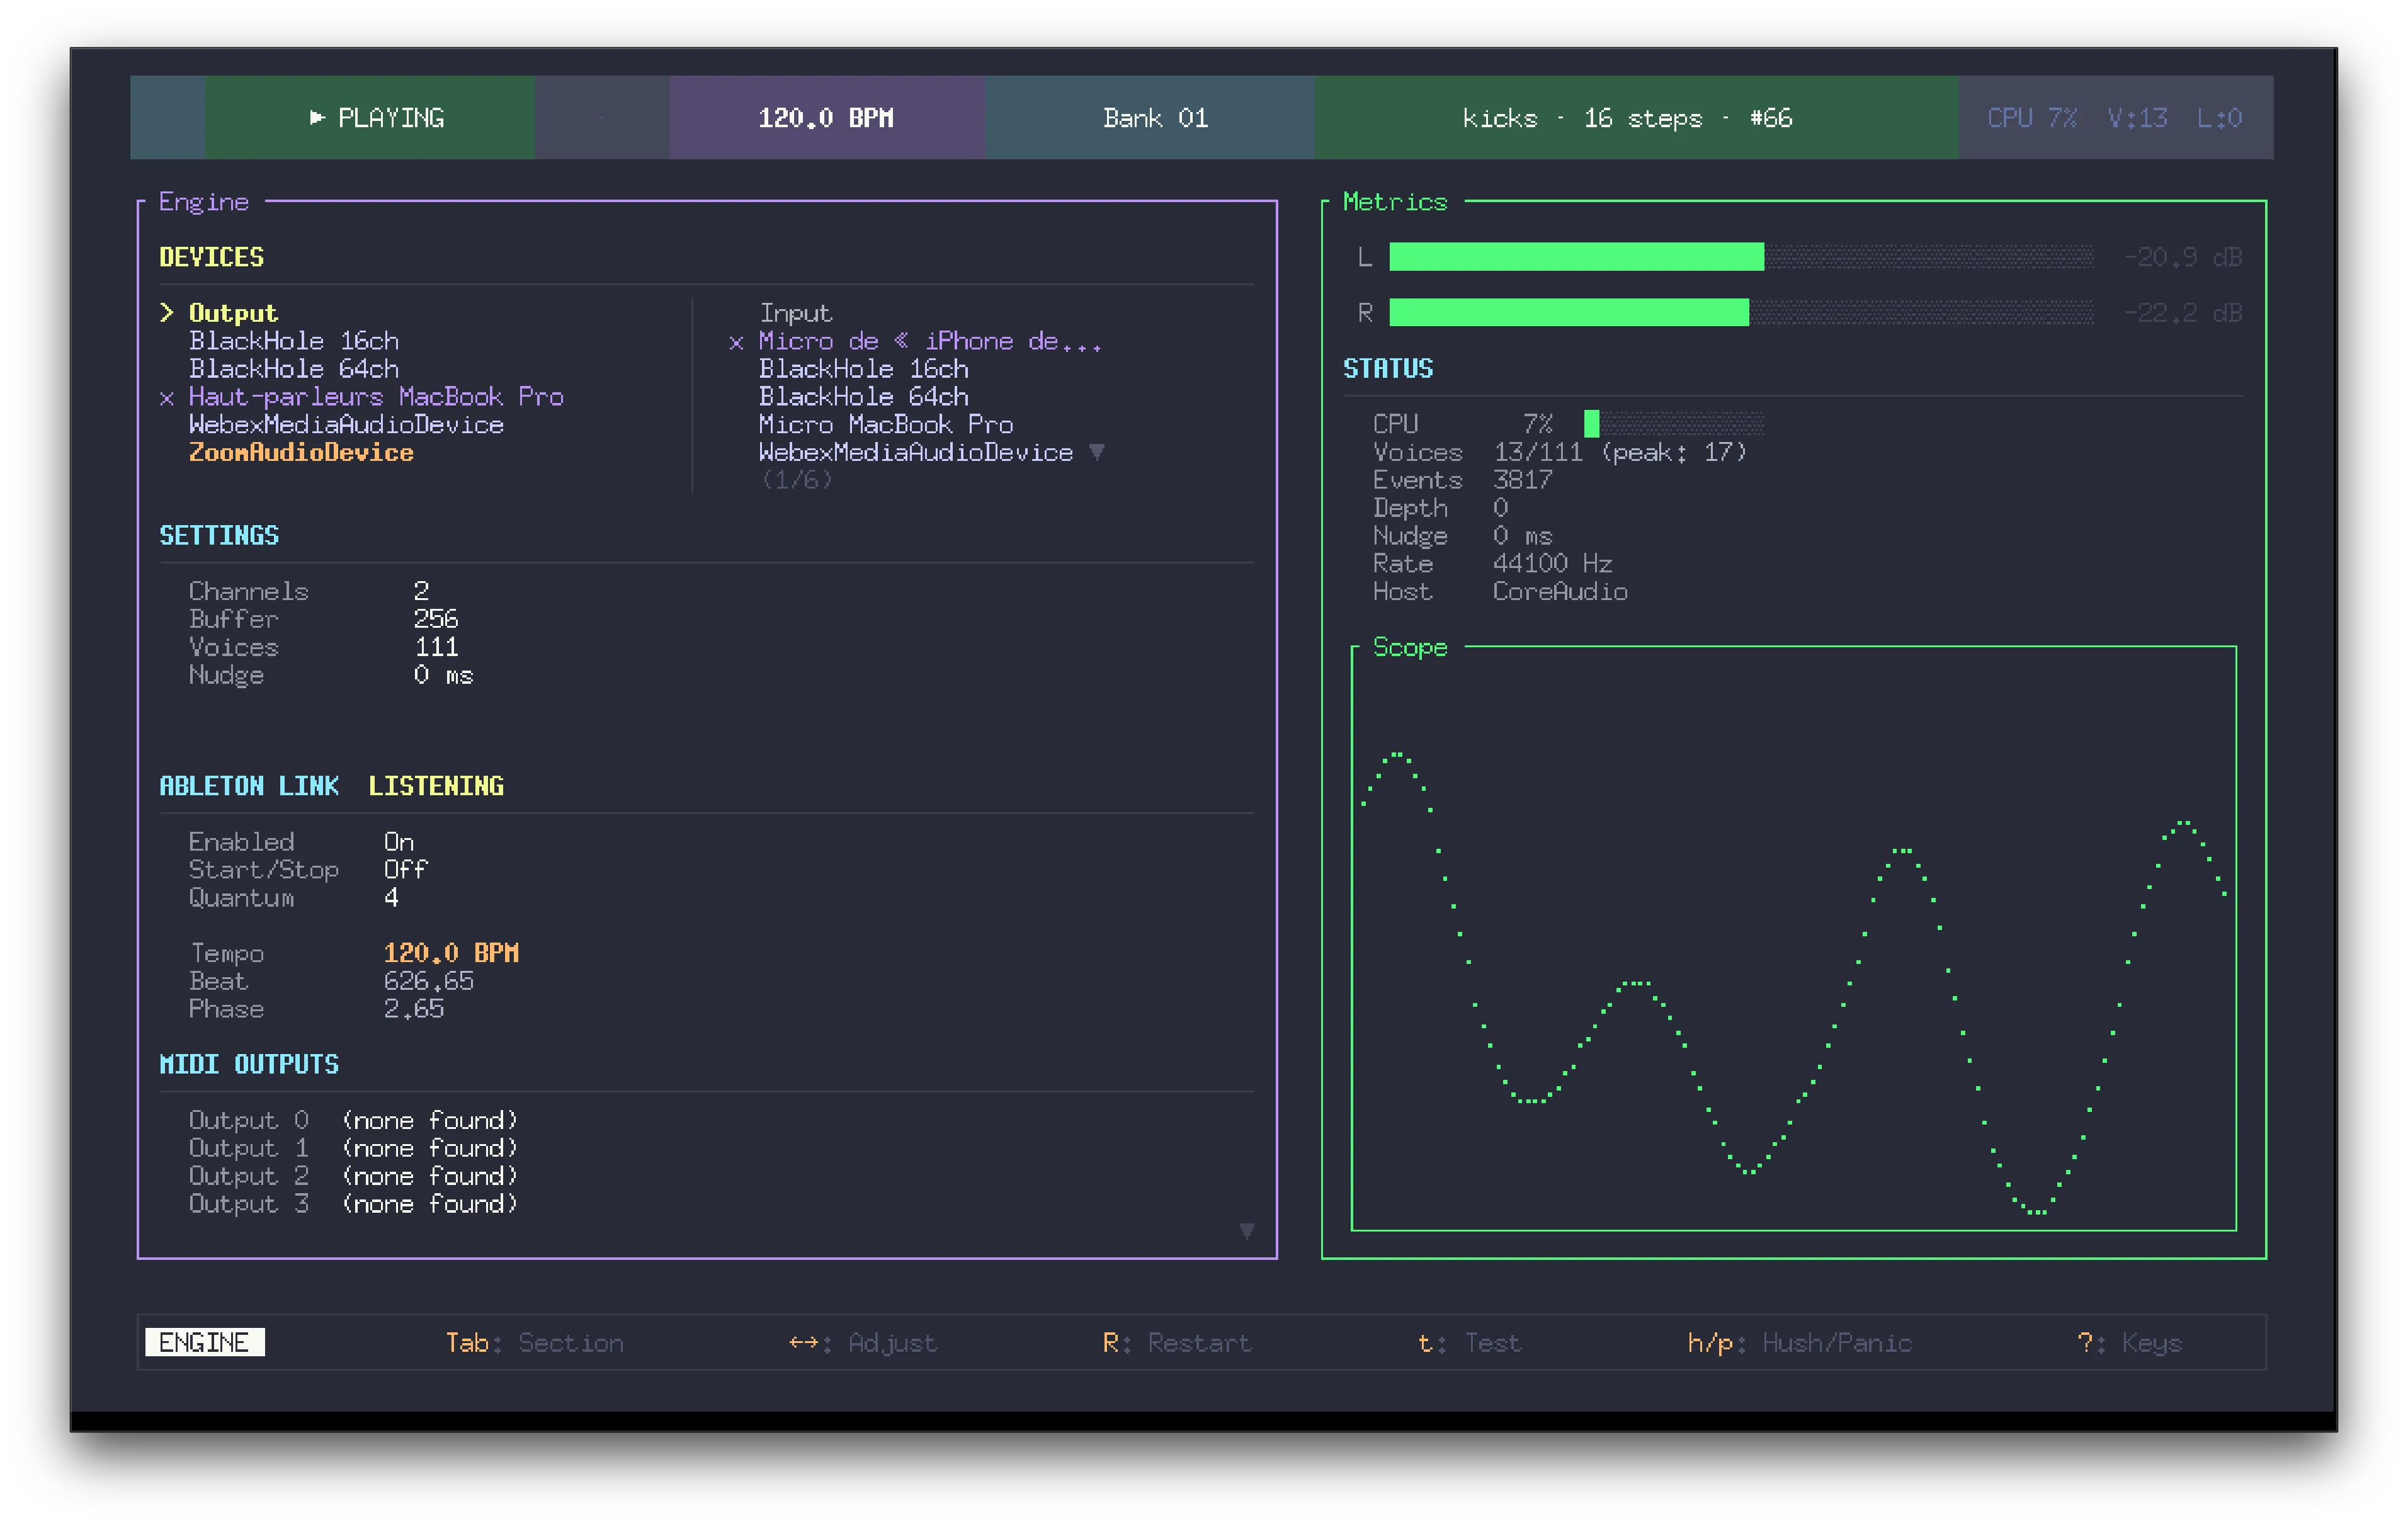This screenshot has height=1525, width=2408.
Task: Open the Bank 01 selector
Action: pos(1154,118)
